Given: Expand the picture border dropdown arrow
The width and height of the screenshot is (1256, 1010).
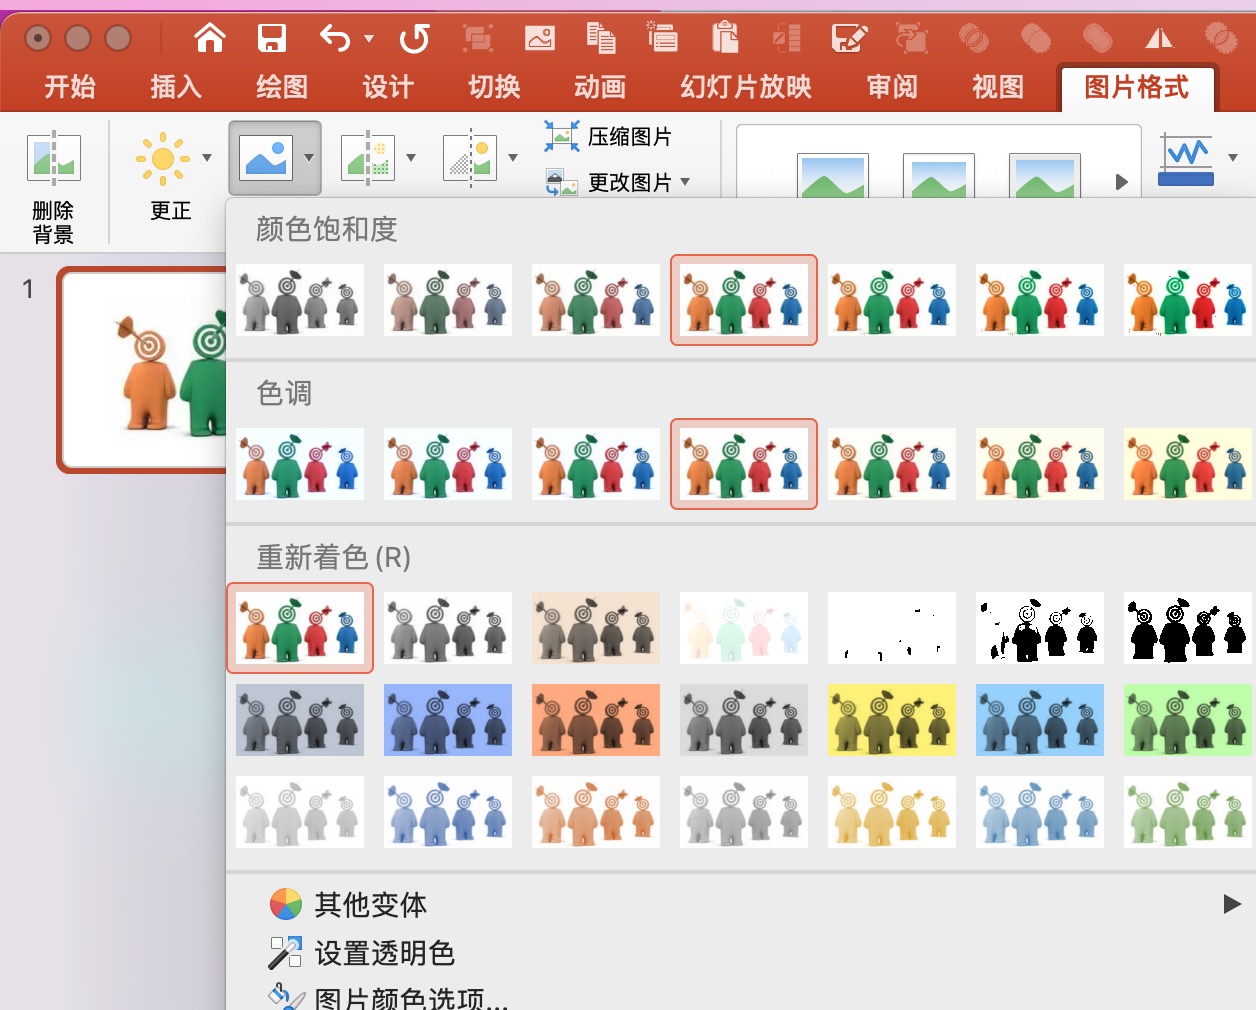Looking at the screenshot, I should (x=1233, y=157).
